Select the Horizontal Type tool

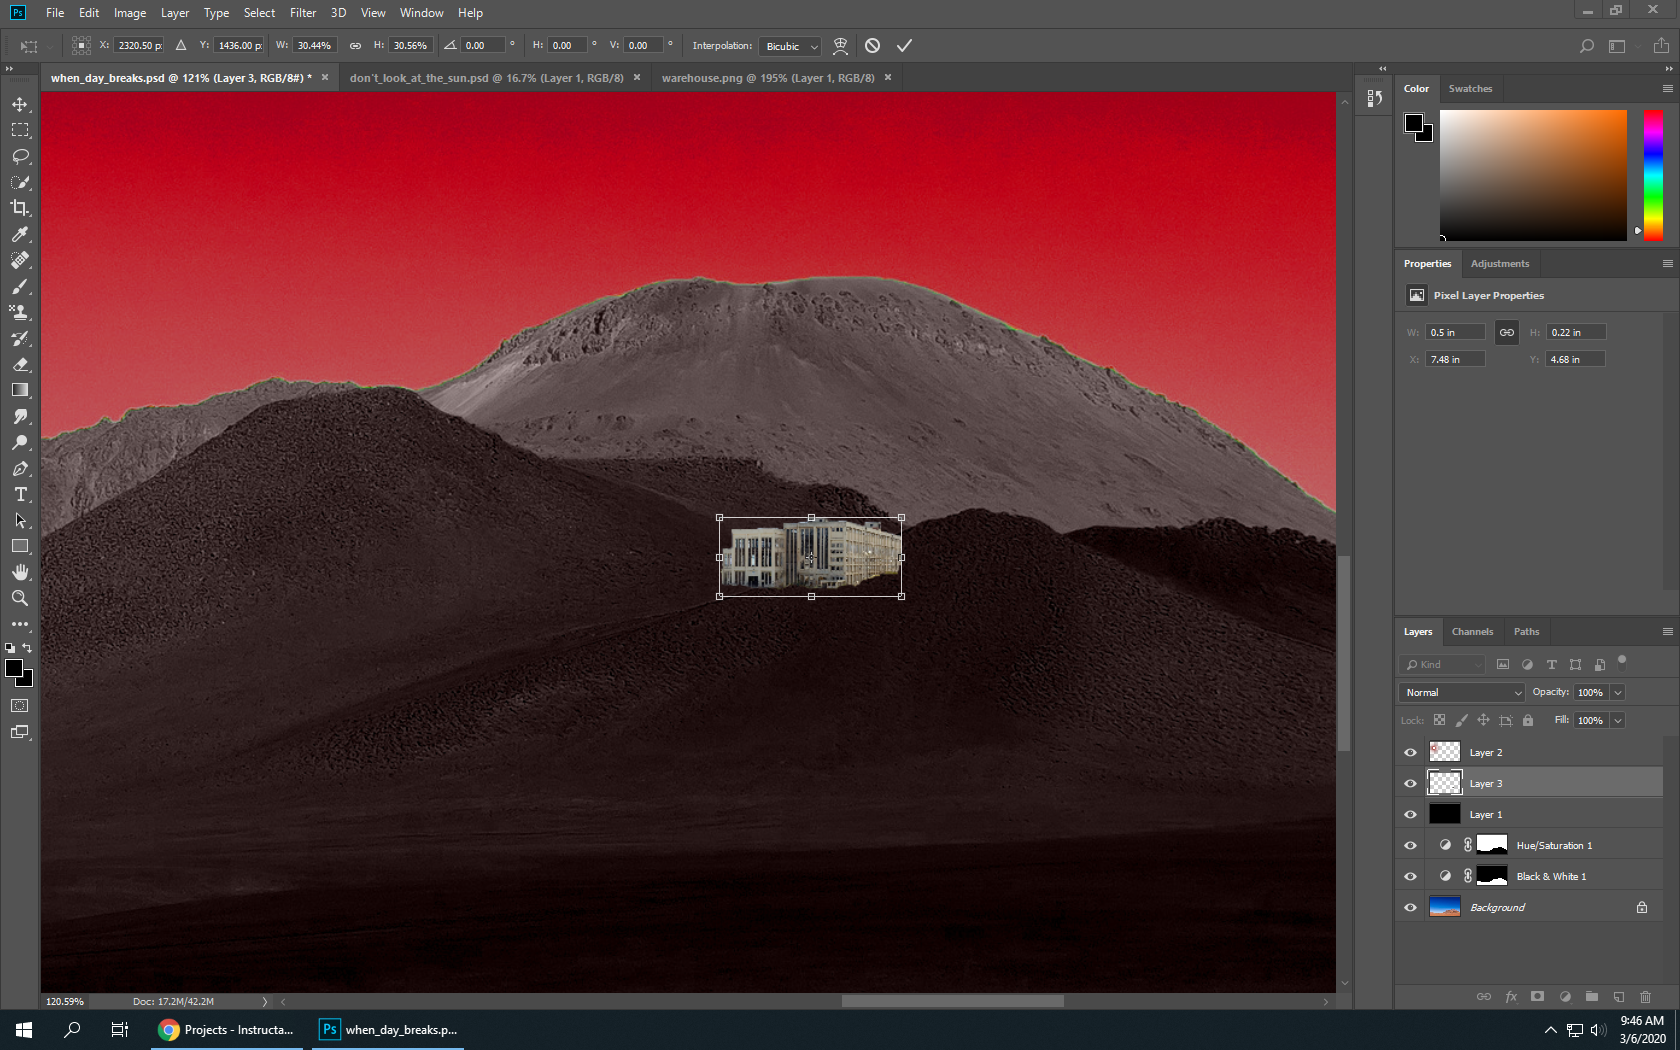[20, 495]
